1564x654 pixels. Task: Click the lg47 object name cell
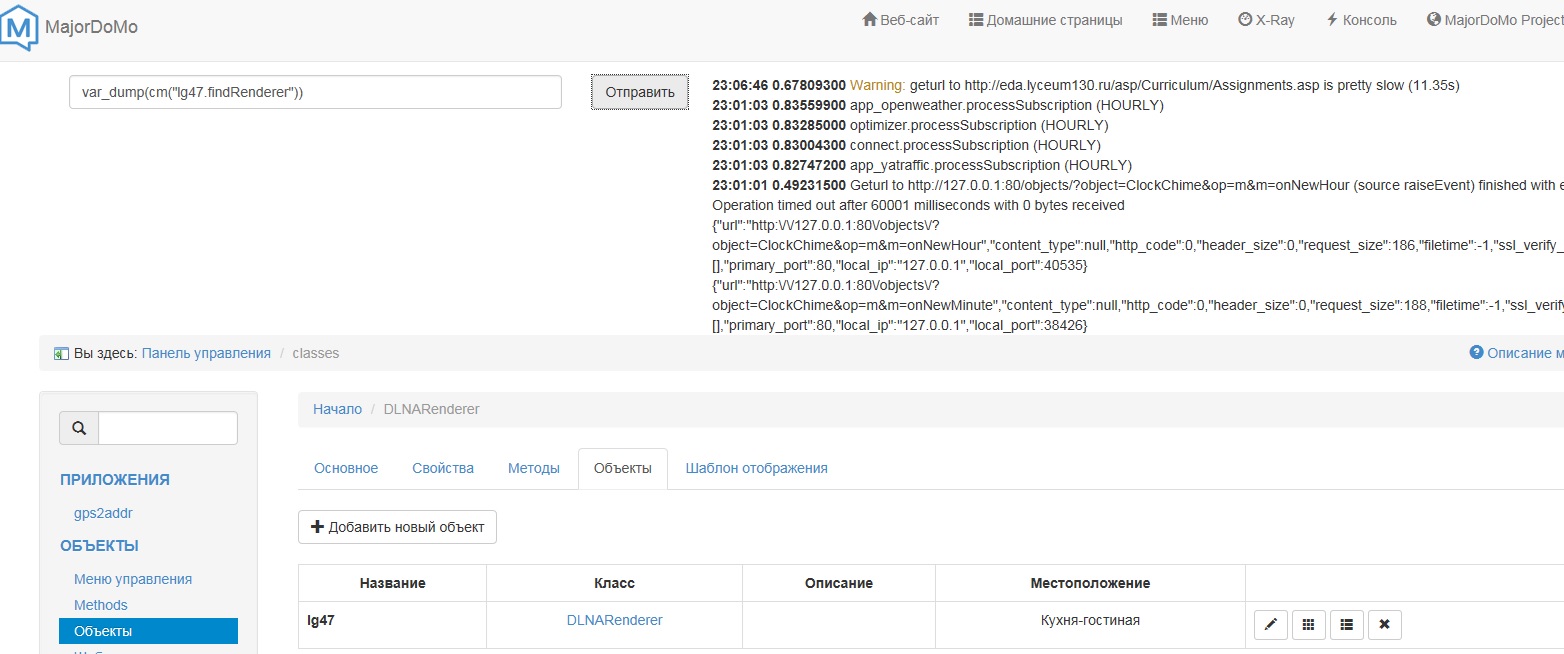click(392, 625)
